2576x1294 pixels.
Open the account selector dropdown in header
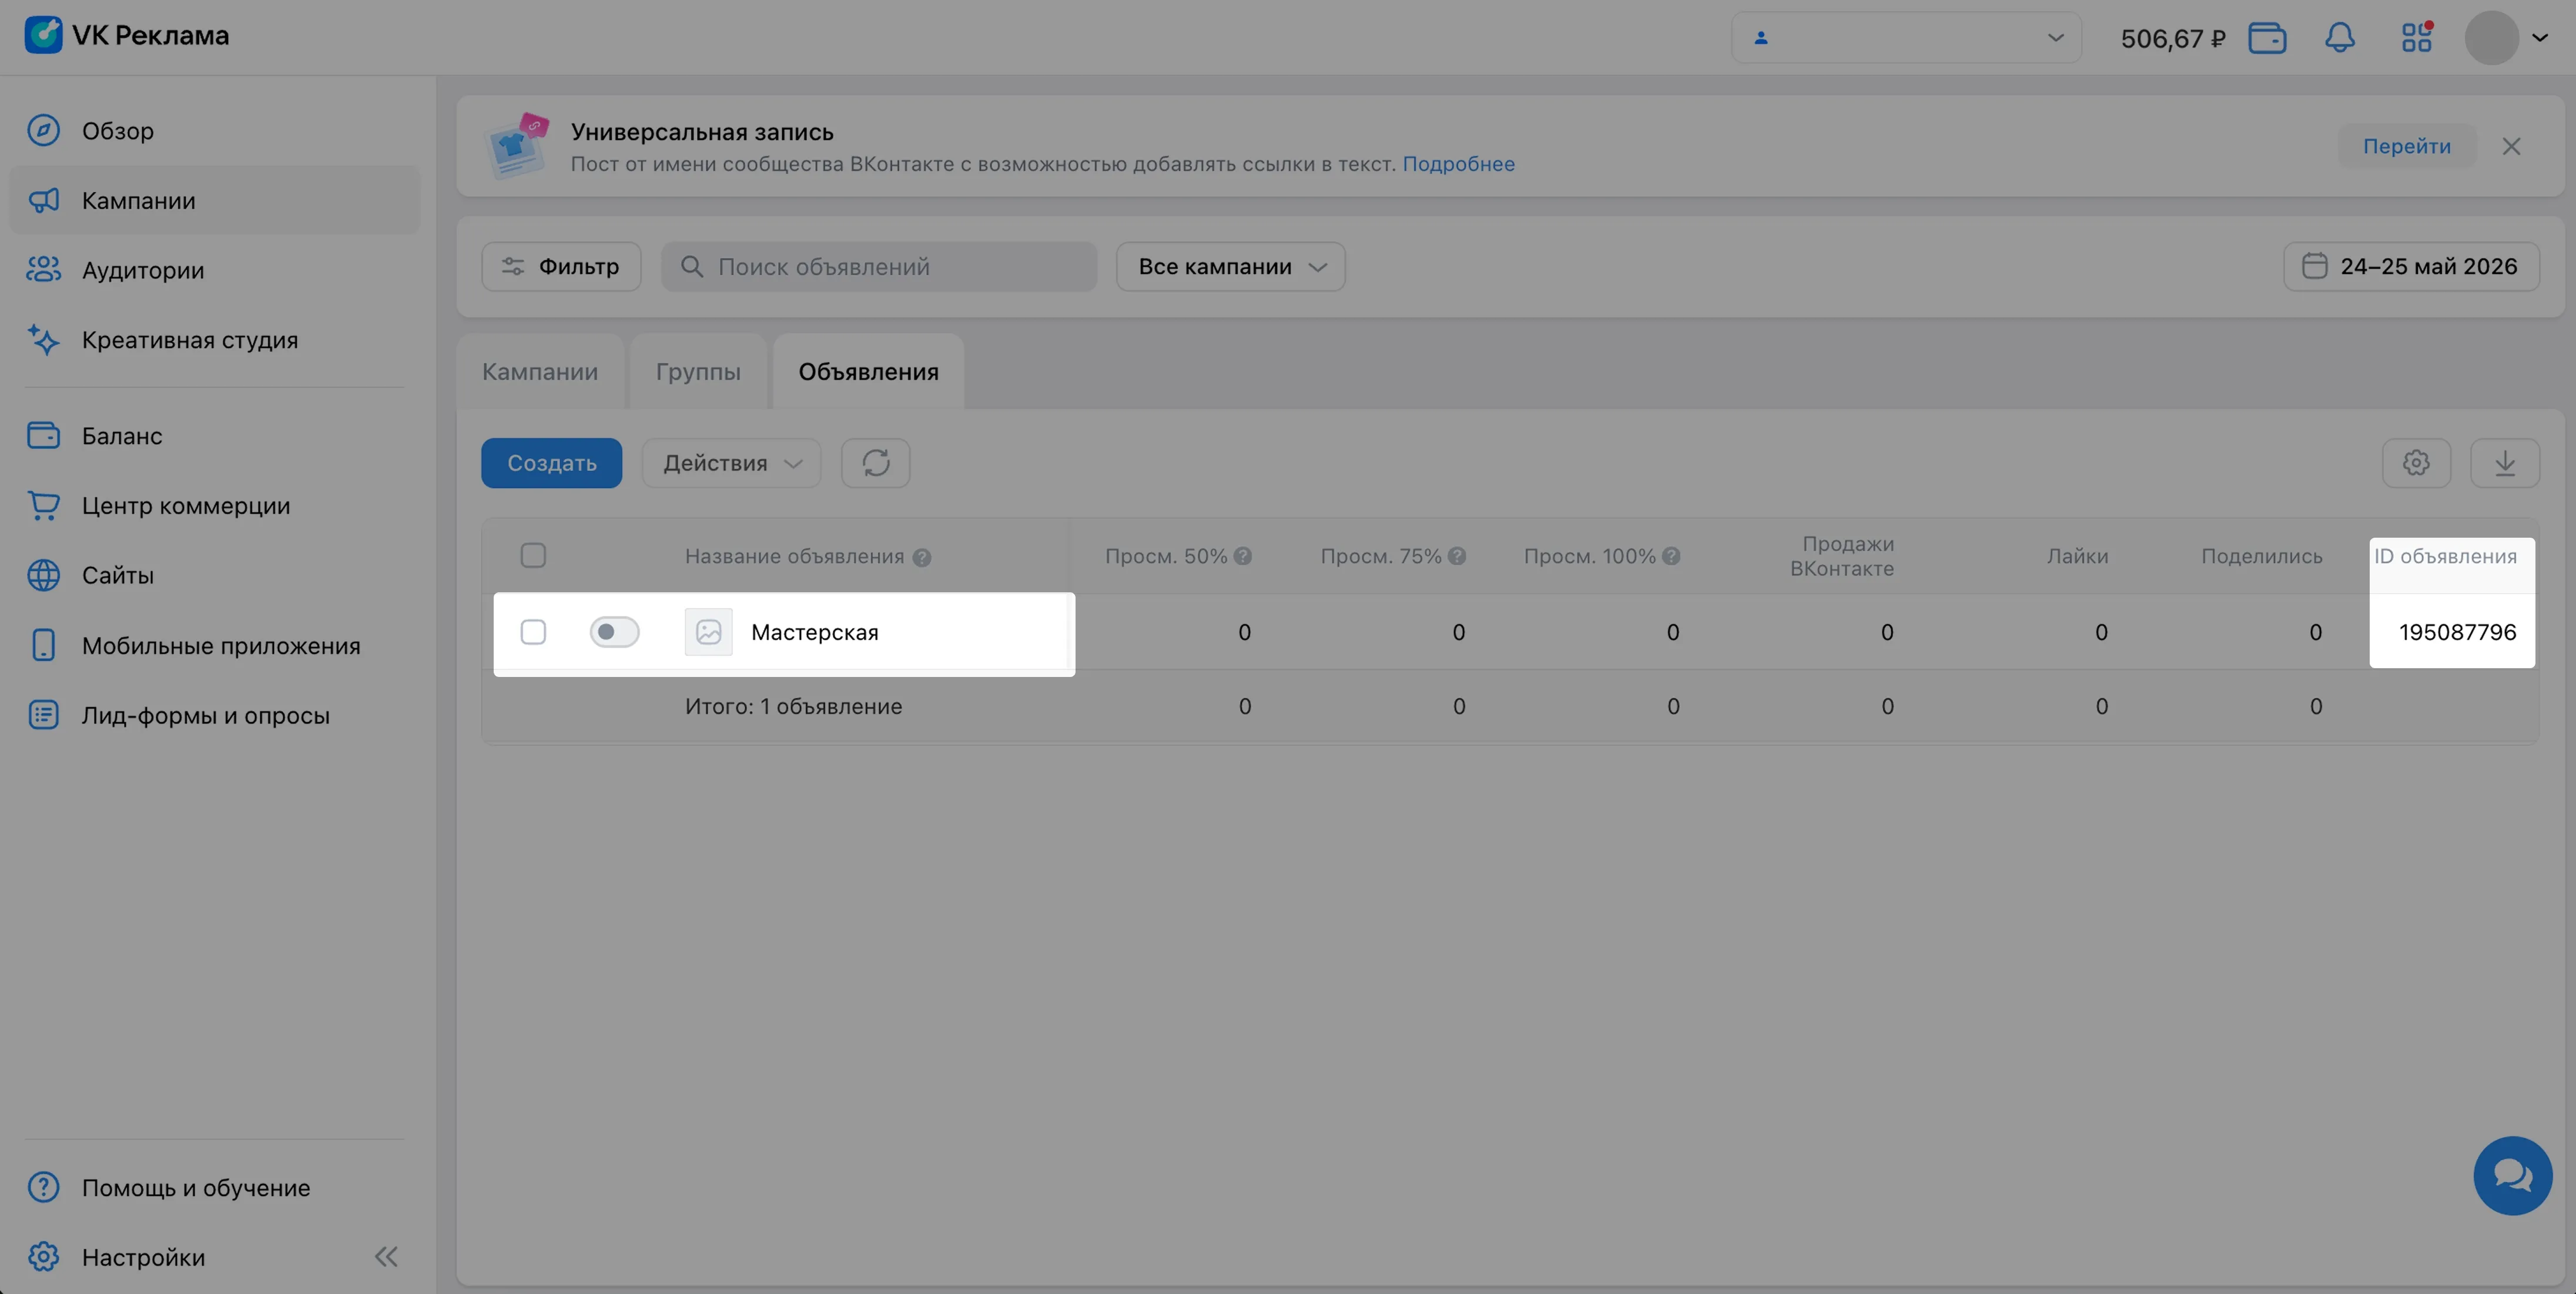click(1906, 38)
